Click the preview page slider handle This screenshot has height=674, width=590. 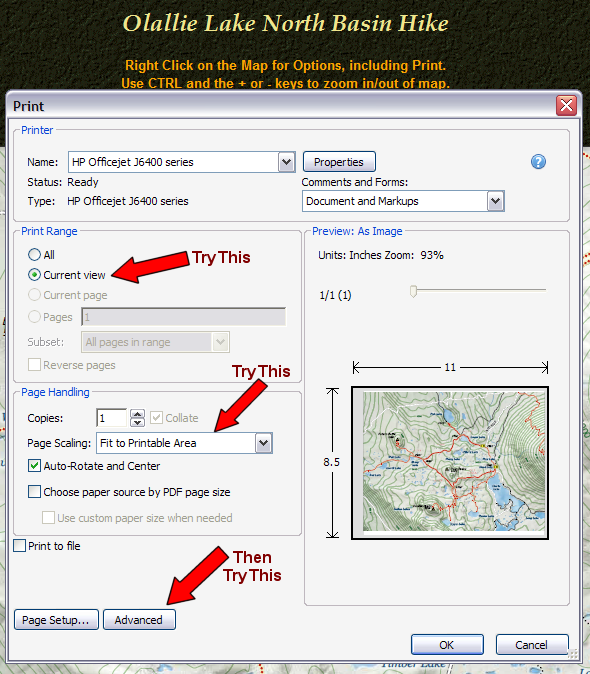[x=413, y=291]
